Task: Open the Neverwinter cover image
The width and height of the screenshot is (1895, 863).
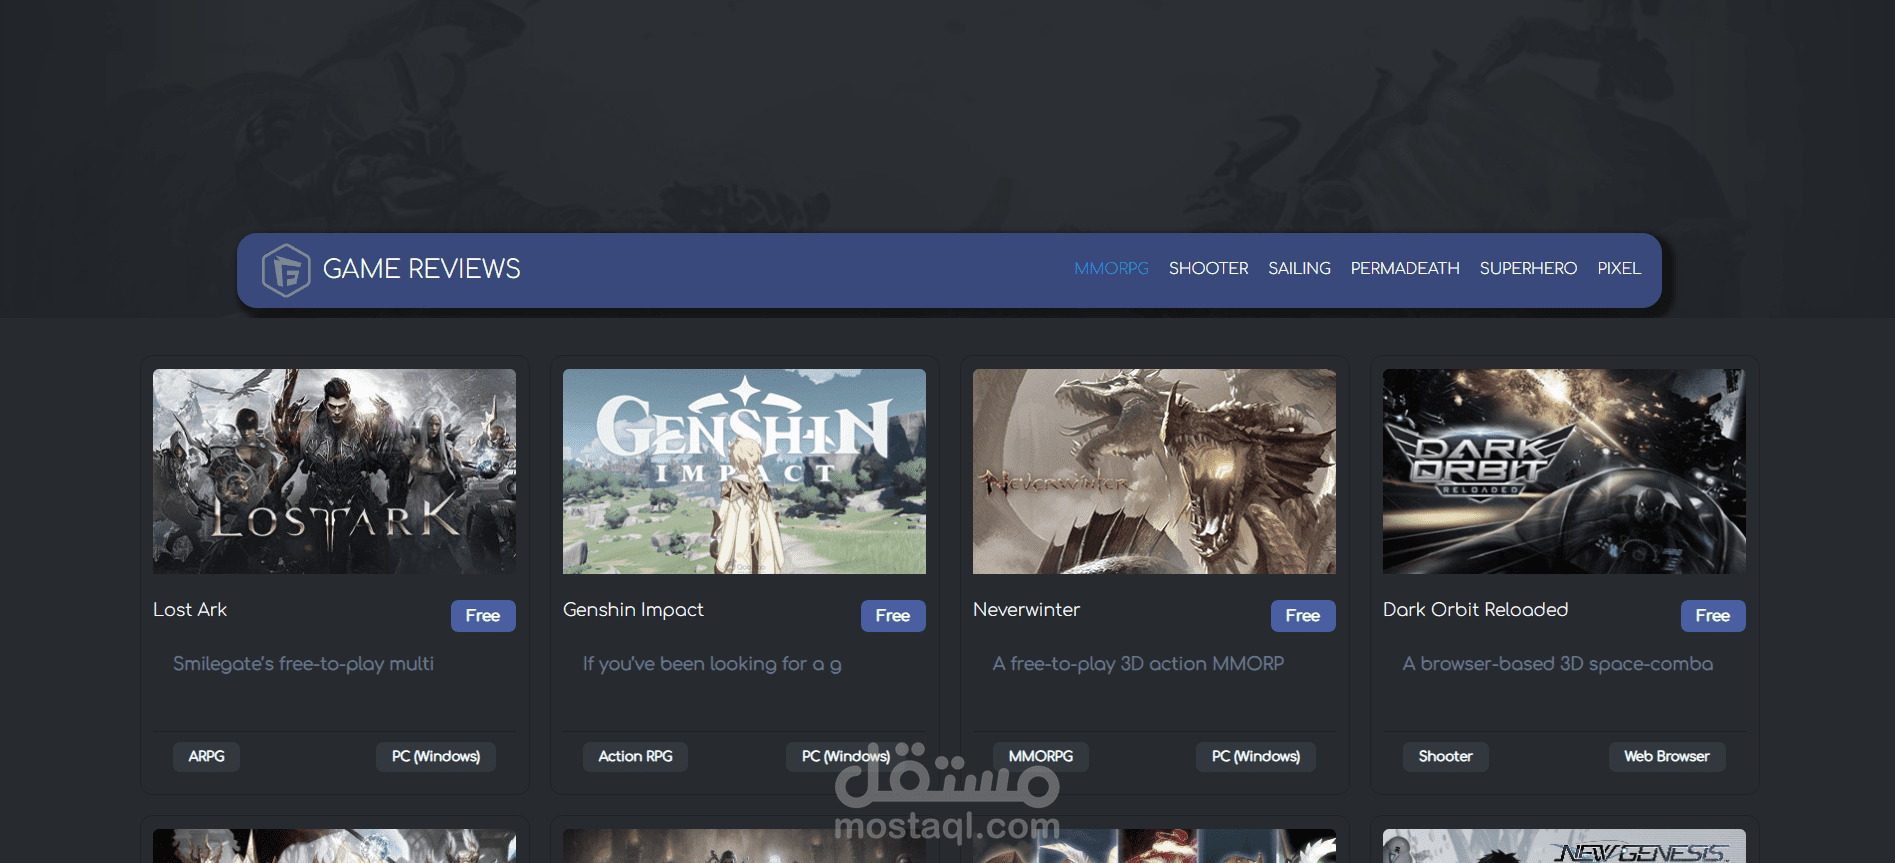Action: 1154,471
